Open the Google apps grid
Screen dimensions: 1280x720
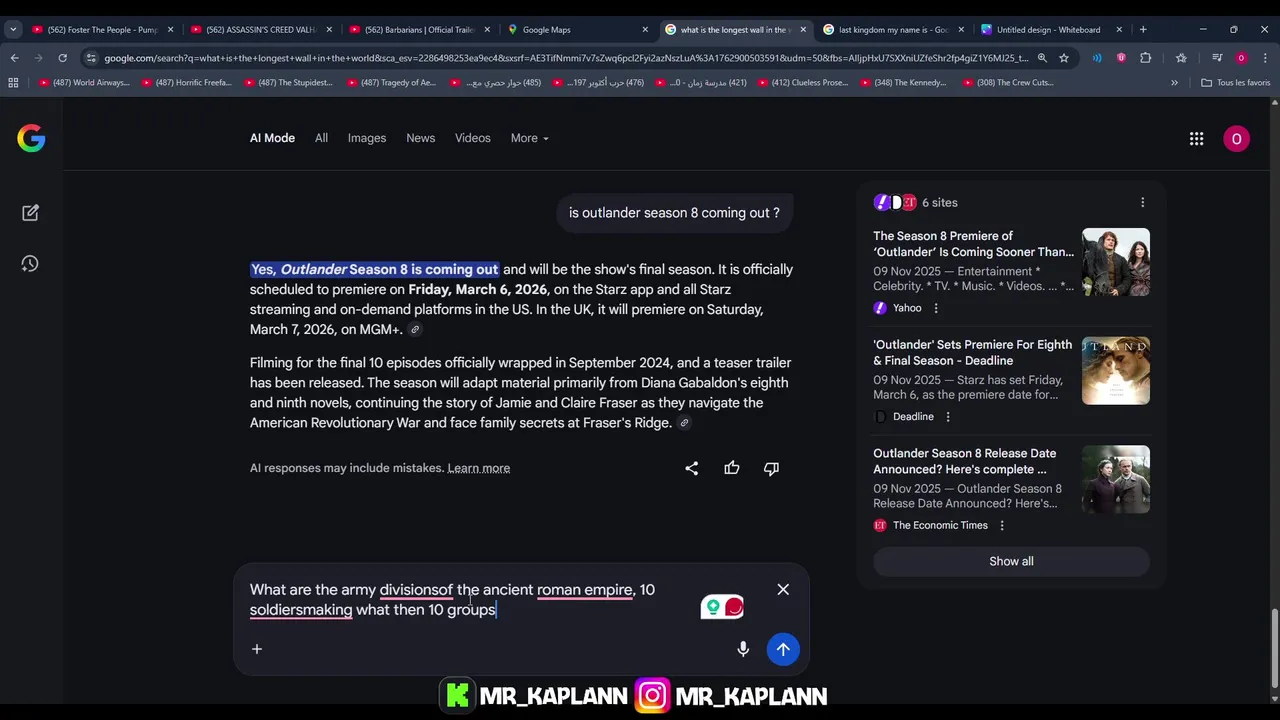1196,139
